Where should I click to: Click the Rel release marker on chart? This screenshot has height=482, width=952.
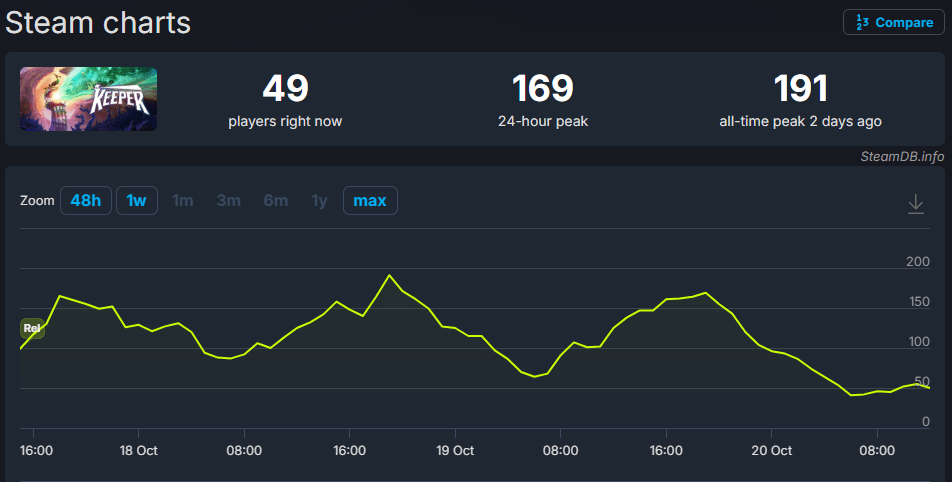point(32,328)
